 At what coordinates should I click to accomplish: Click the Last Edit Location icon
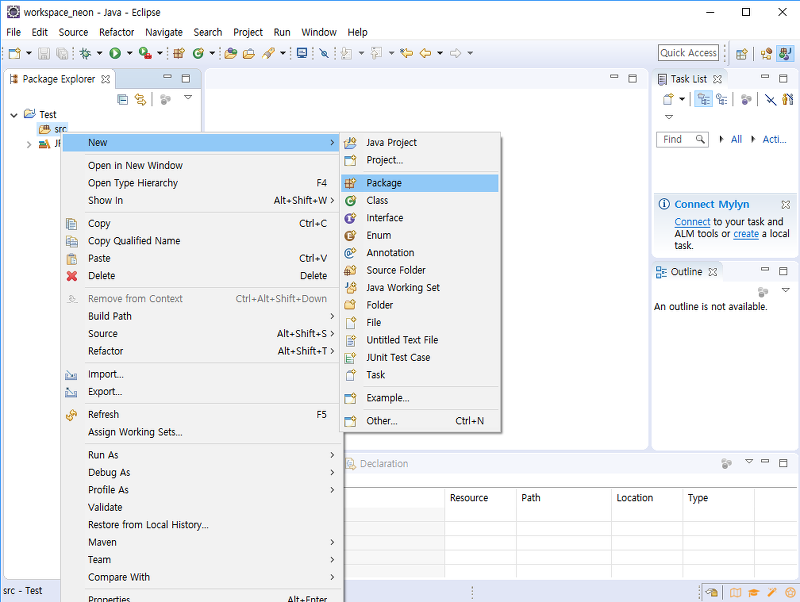pyautogui.click(x=406, y=53)
